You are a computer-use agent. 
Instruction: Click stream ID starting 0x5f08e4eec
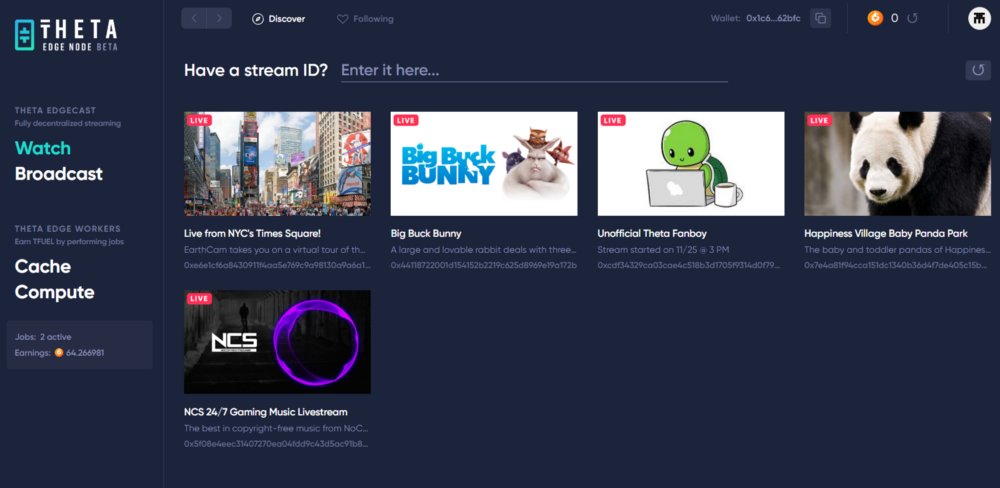coord(276,443)
